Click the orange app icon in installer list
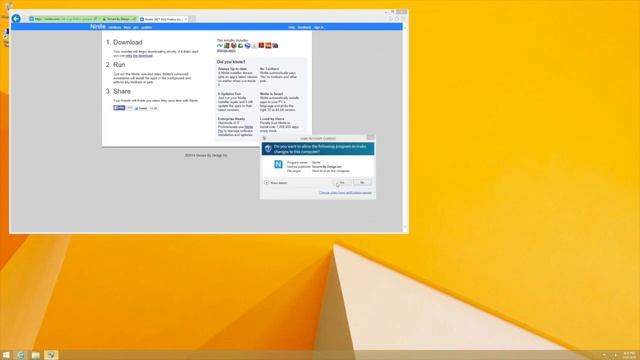Viewport: 640px width, 360px height. 268,45
